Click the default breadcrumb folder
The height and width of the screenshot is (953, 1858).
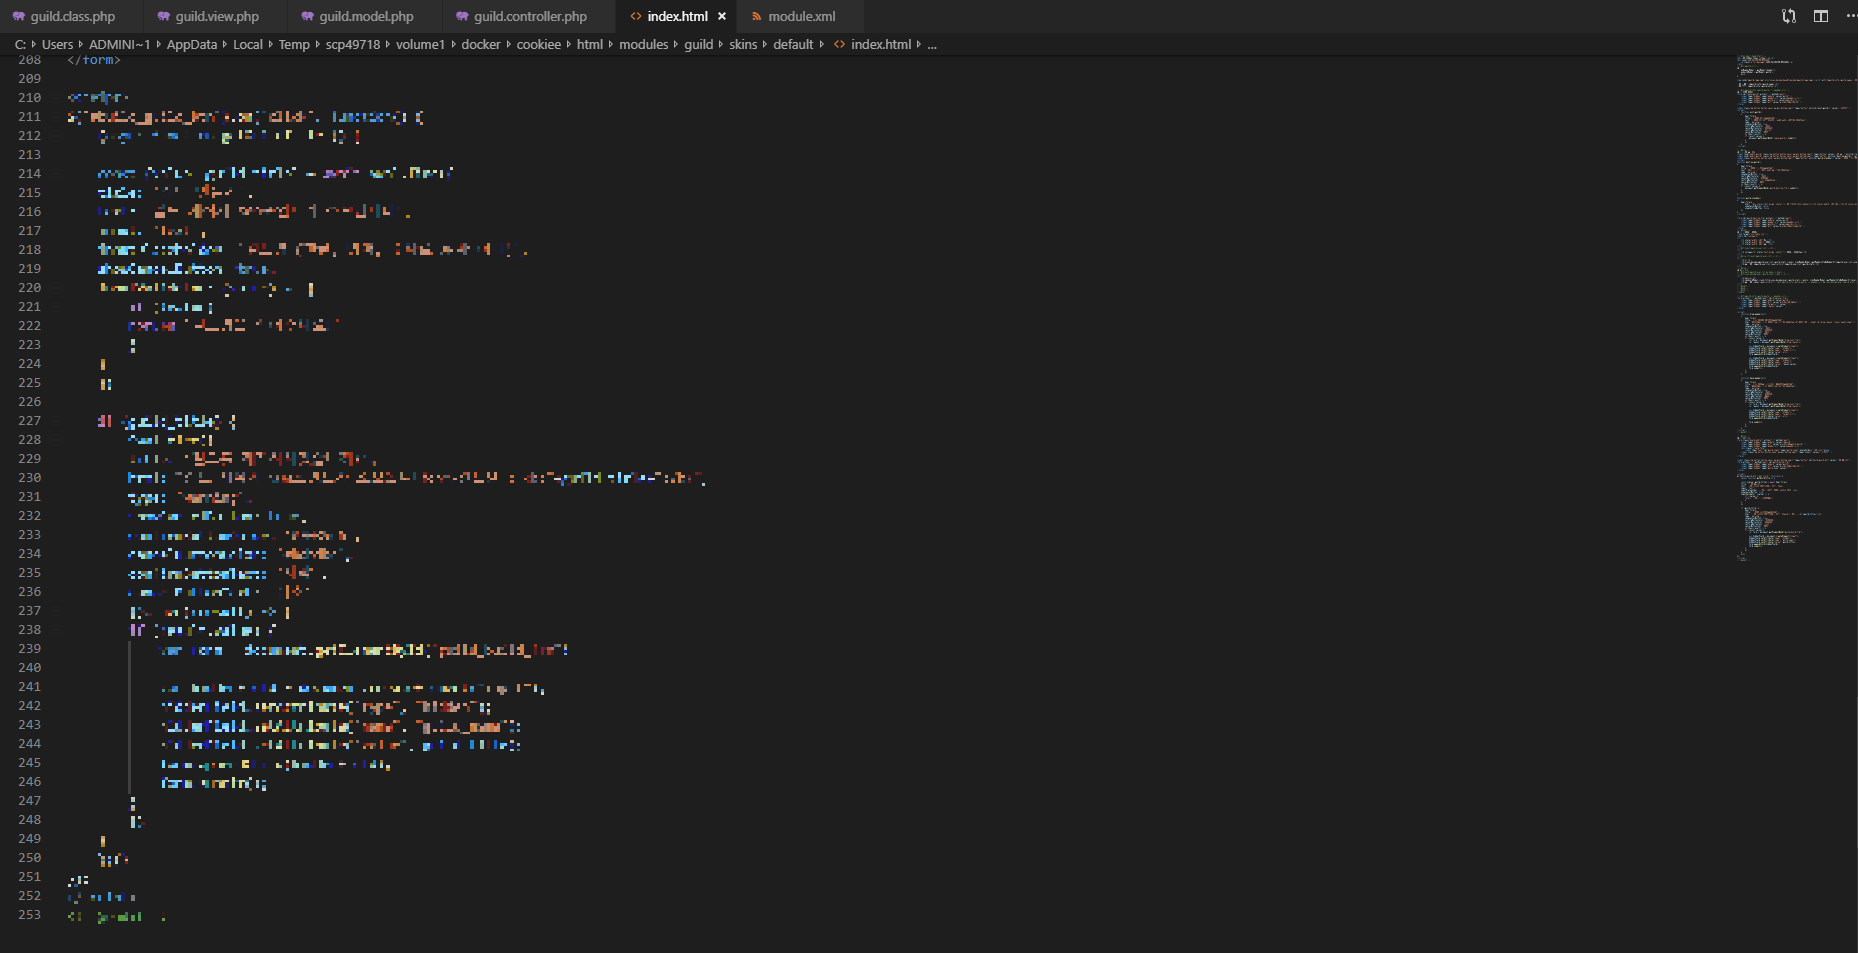pos(793,44)
